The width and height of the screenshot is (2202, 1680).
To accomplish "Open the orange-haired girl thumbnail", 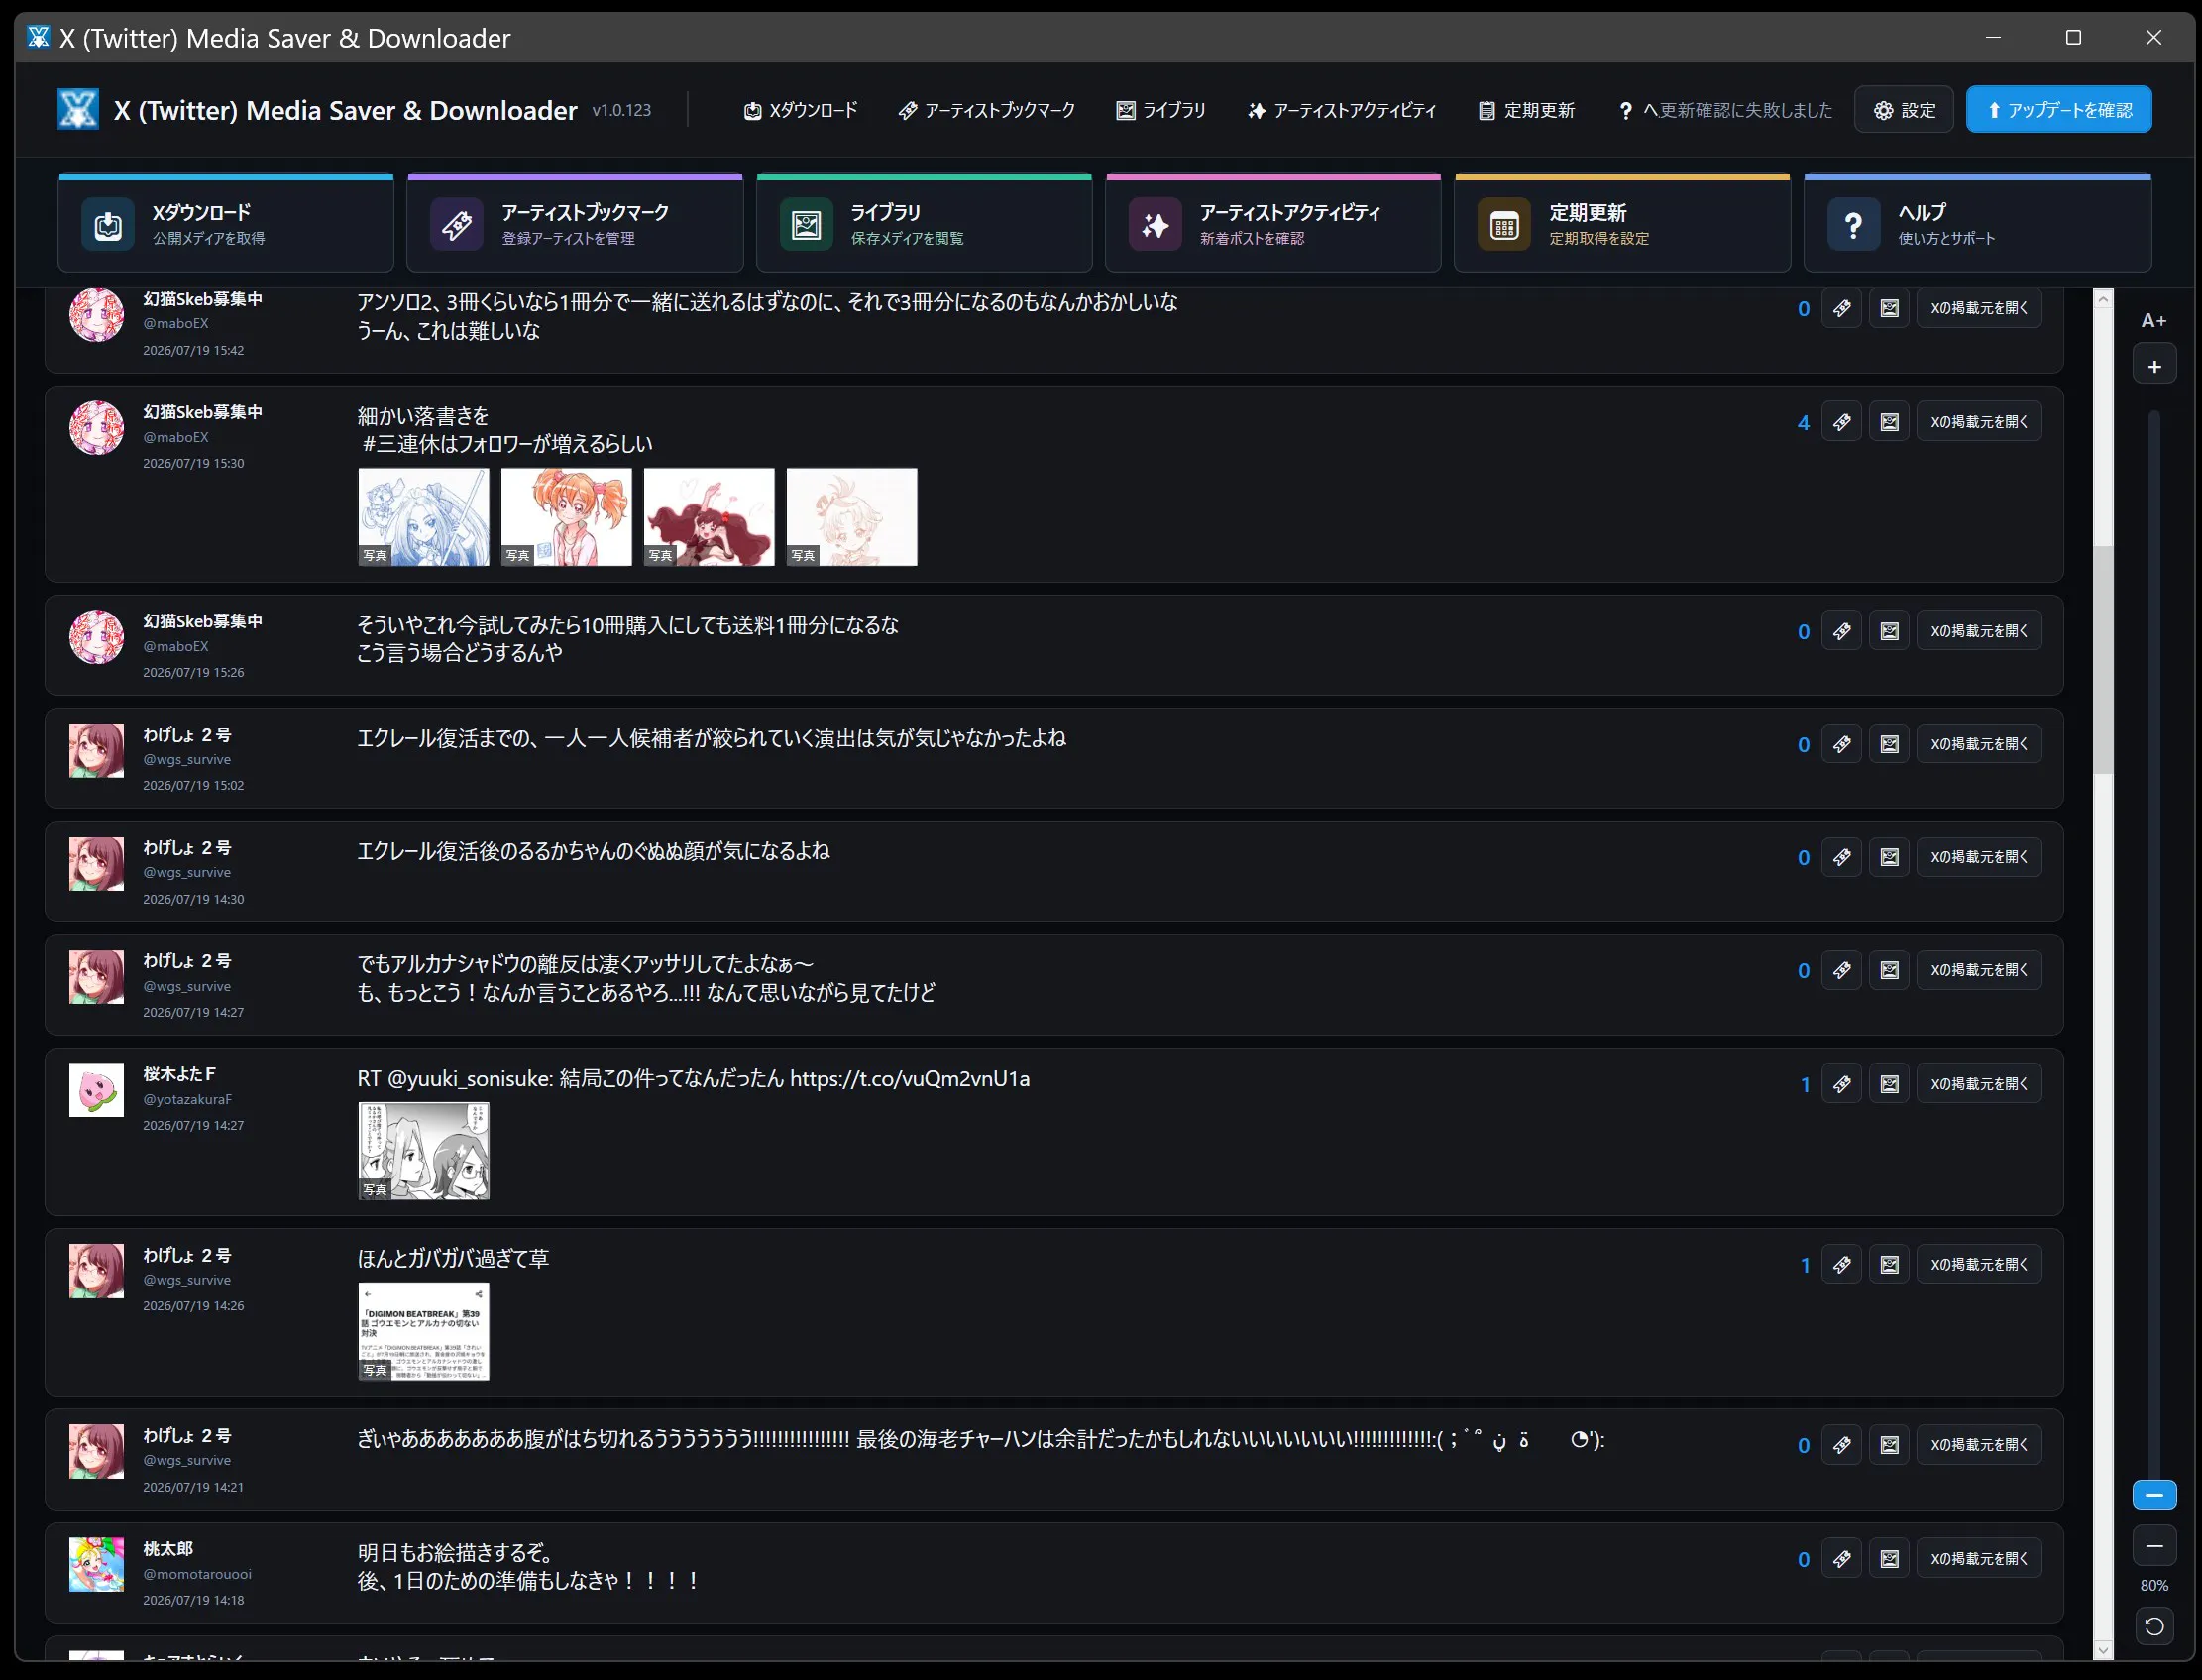I will tap(566, 517).
